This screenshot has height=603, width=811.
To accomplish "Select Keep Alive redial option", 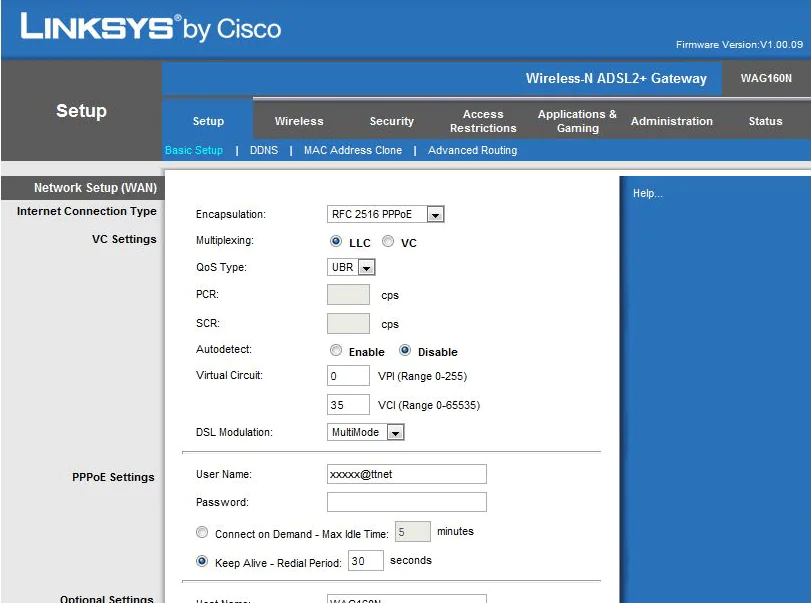I will [203, 562].
